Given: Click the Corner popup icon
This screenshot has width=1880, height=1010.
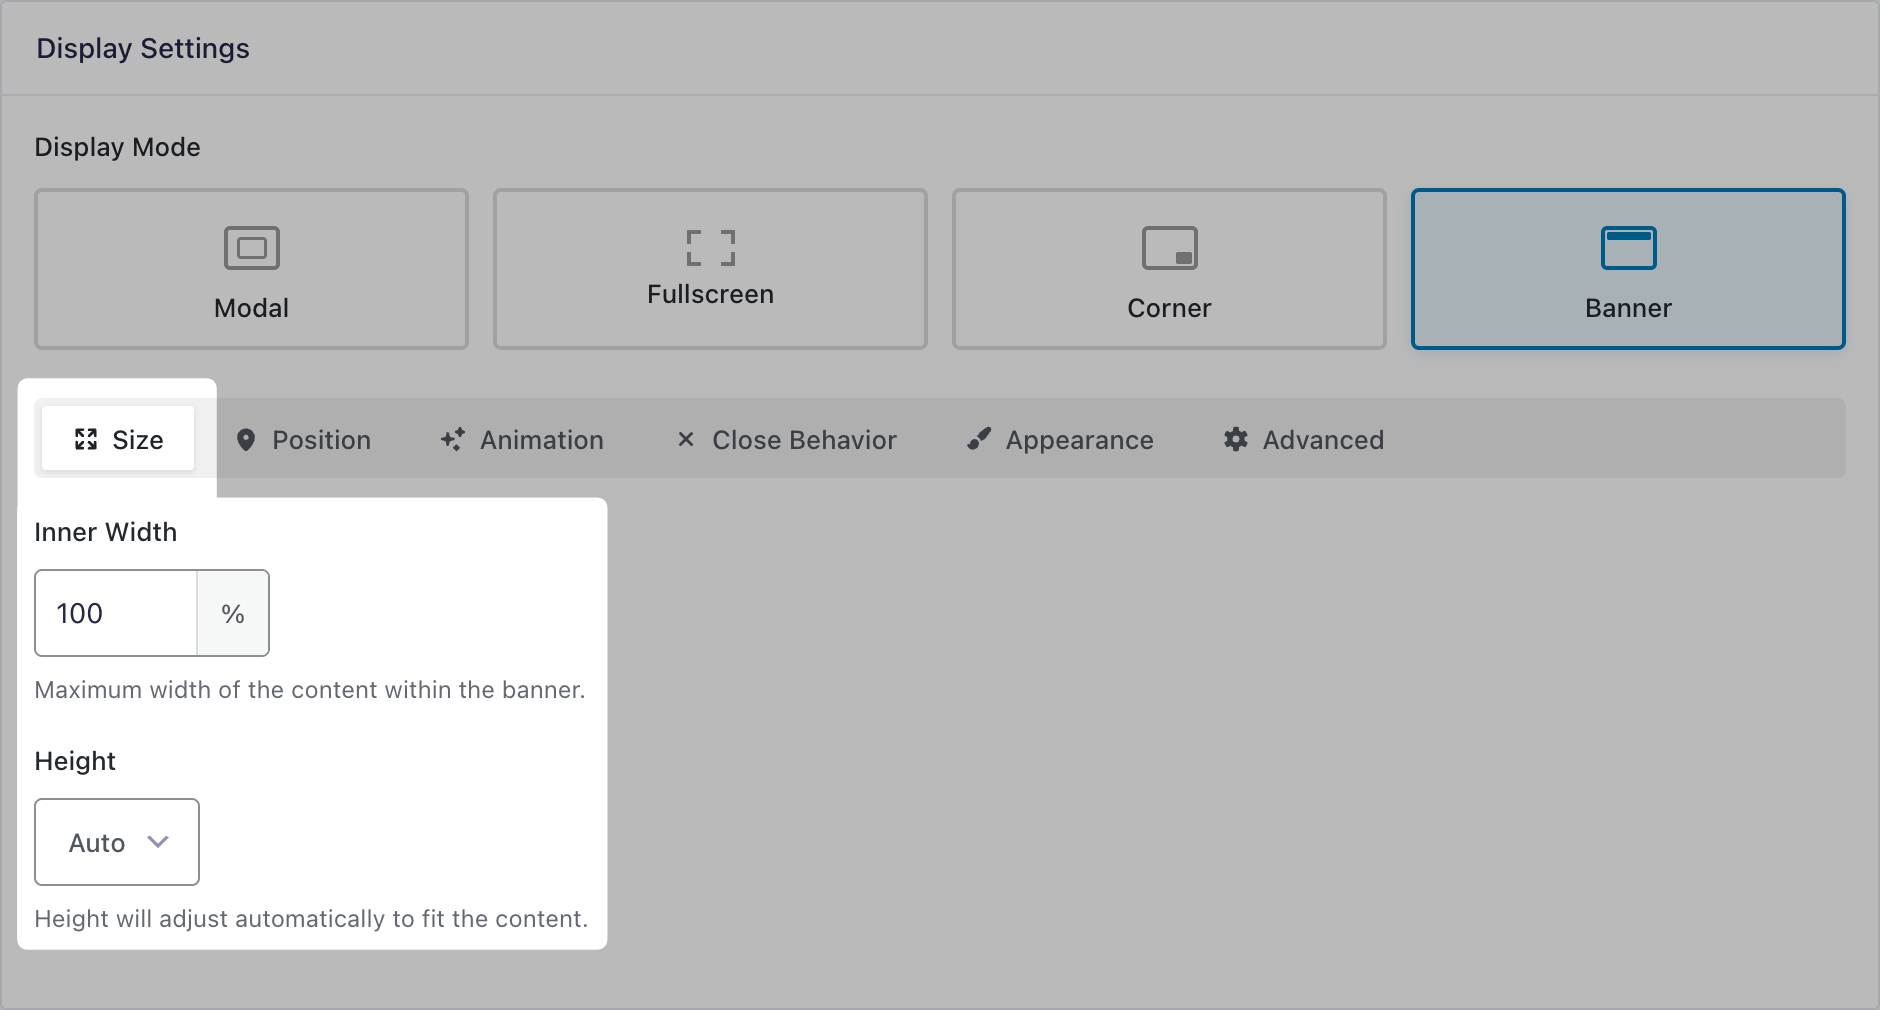Looking at the screenshot, I should click(1169, 248).
